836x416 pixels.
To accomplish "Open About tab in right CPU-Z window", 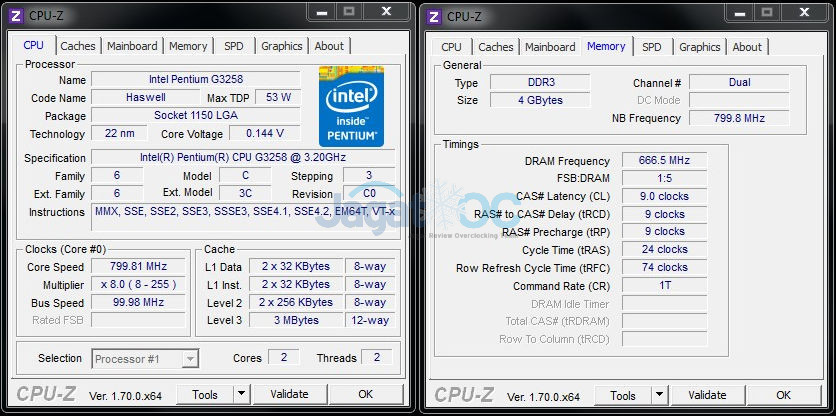I will tap(747, 47).
